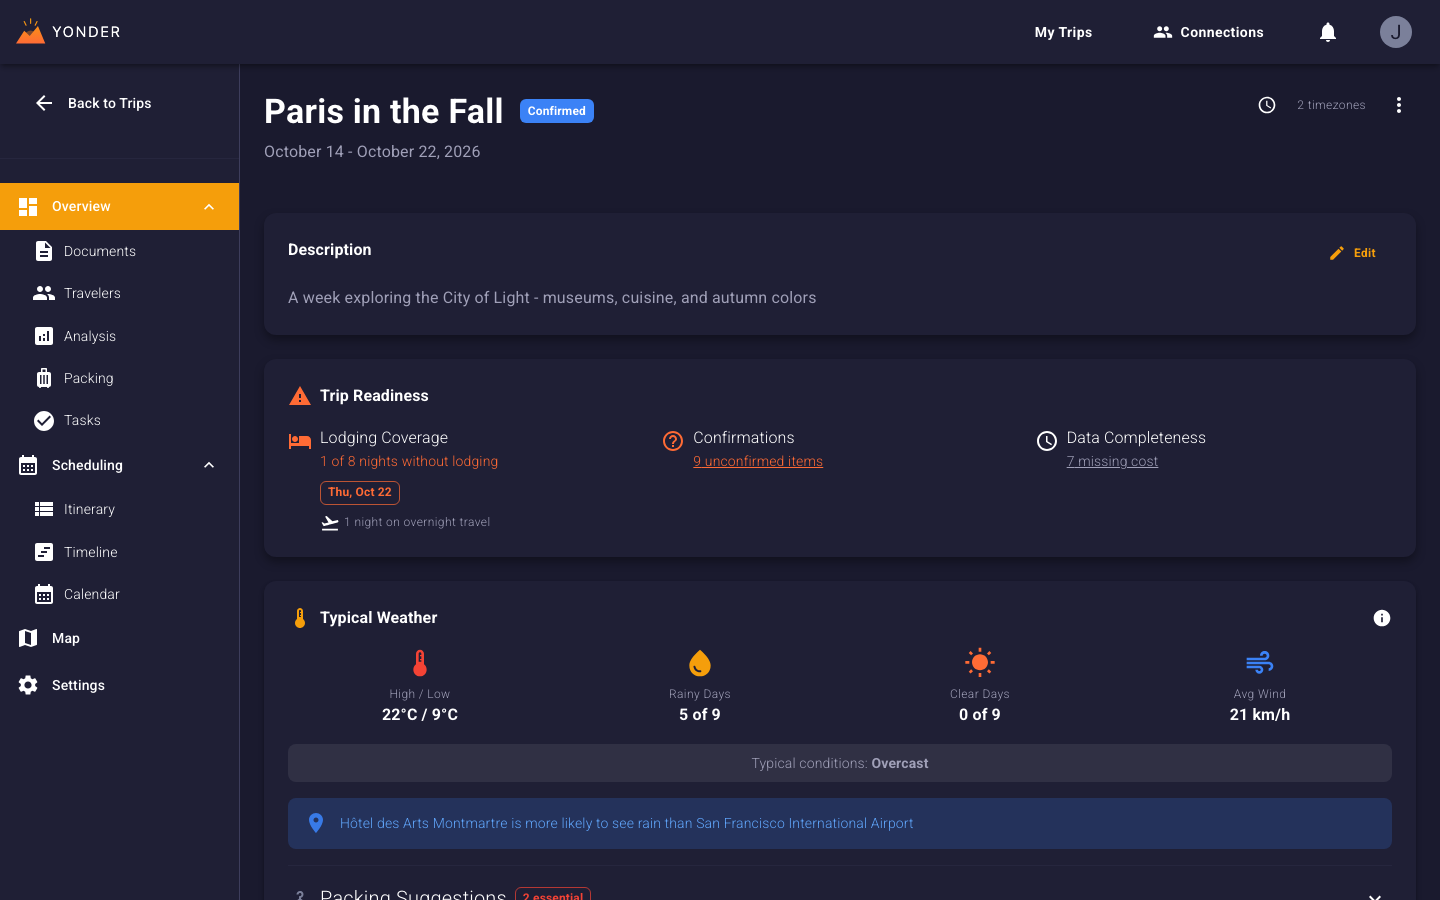Switch to My Trips
The width and height of the screenshot is (1440, 900).
click(x=1063, y=31)
